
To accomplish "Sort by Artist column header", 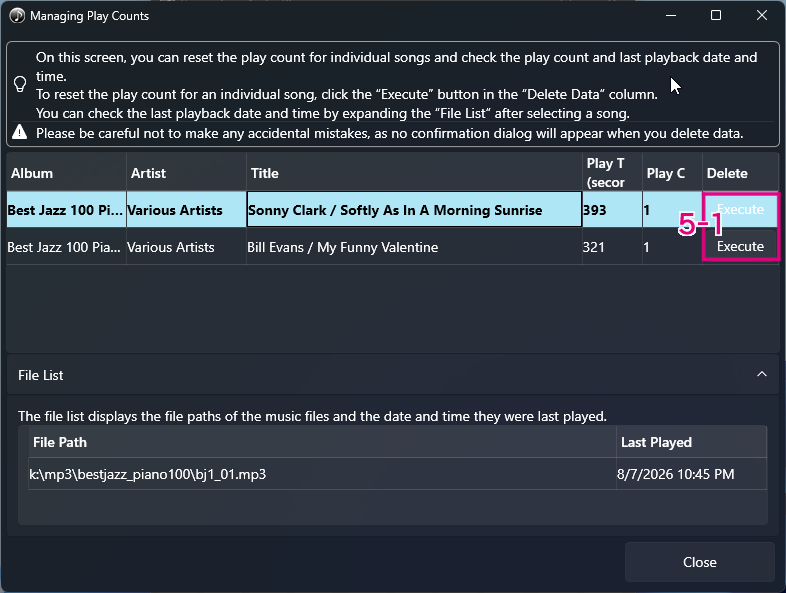I will coord(186,173).
